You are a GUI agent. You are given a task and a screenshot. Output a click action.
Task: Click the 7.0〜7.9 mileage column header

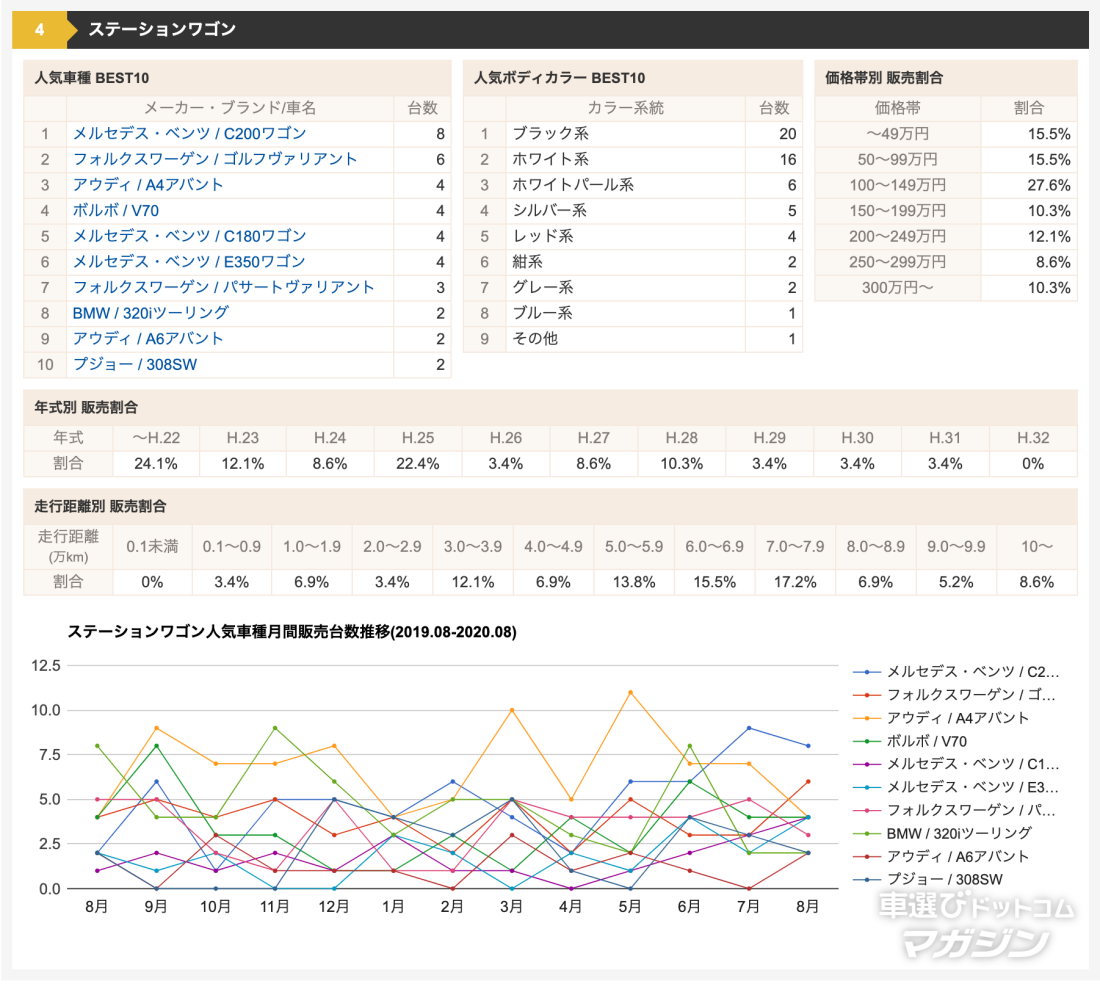(x=795, y=546)
